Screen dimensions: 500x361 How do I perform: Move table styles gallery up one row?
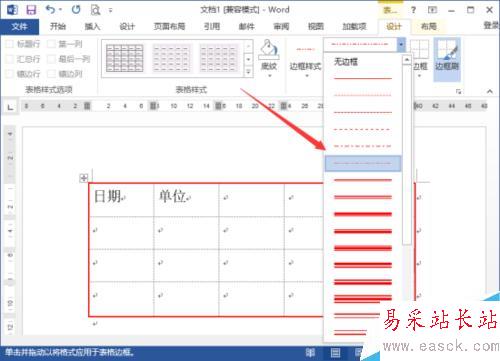pyautogui.click(x=248, y=46)
